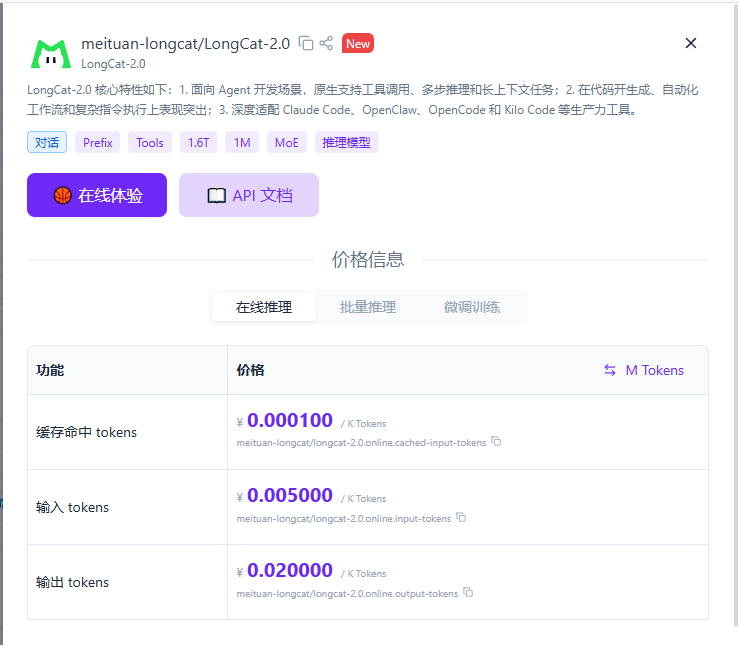This screenshot has height=645, width=739.
Task: Close the model detail panel
Action: pyautogui.click(x=690, y=43)
